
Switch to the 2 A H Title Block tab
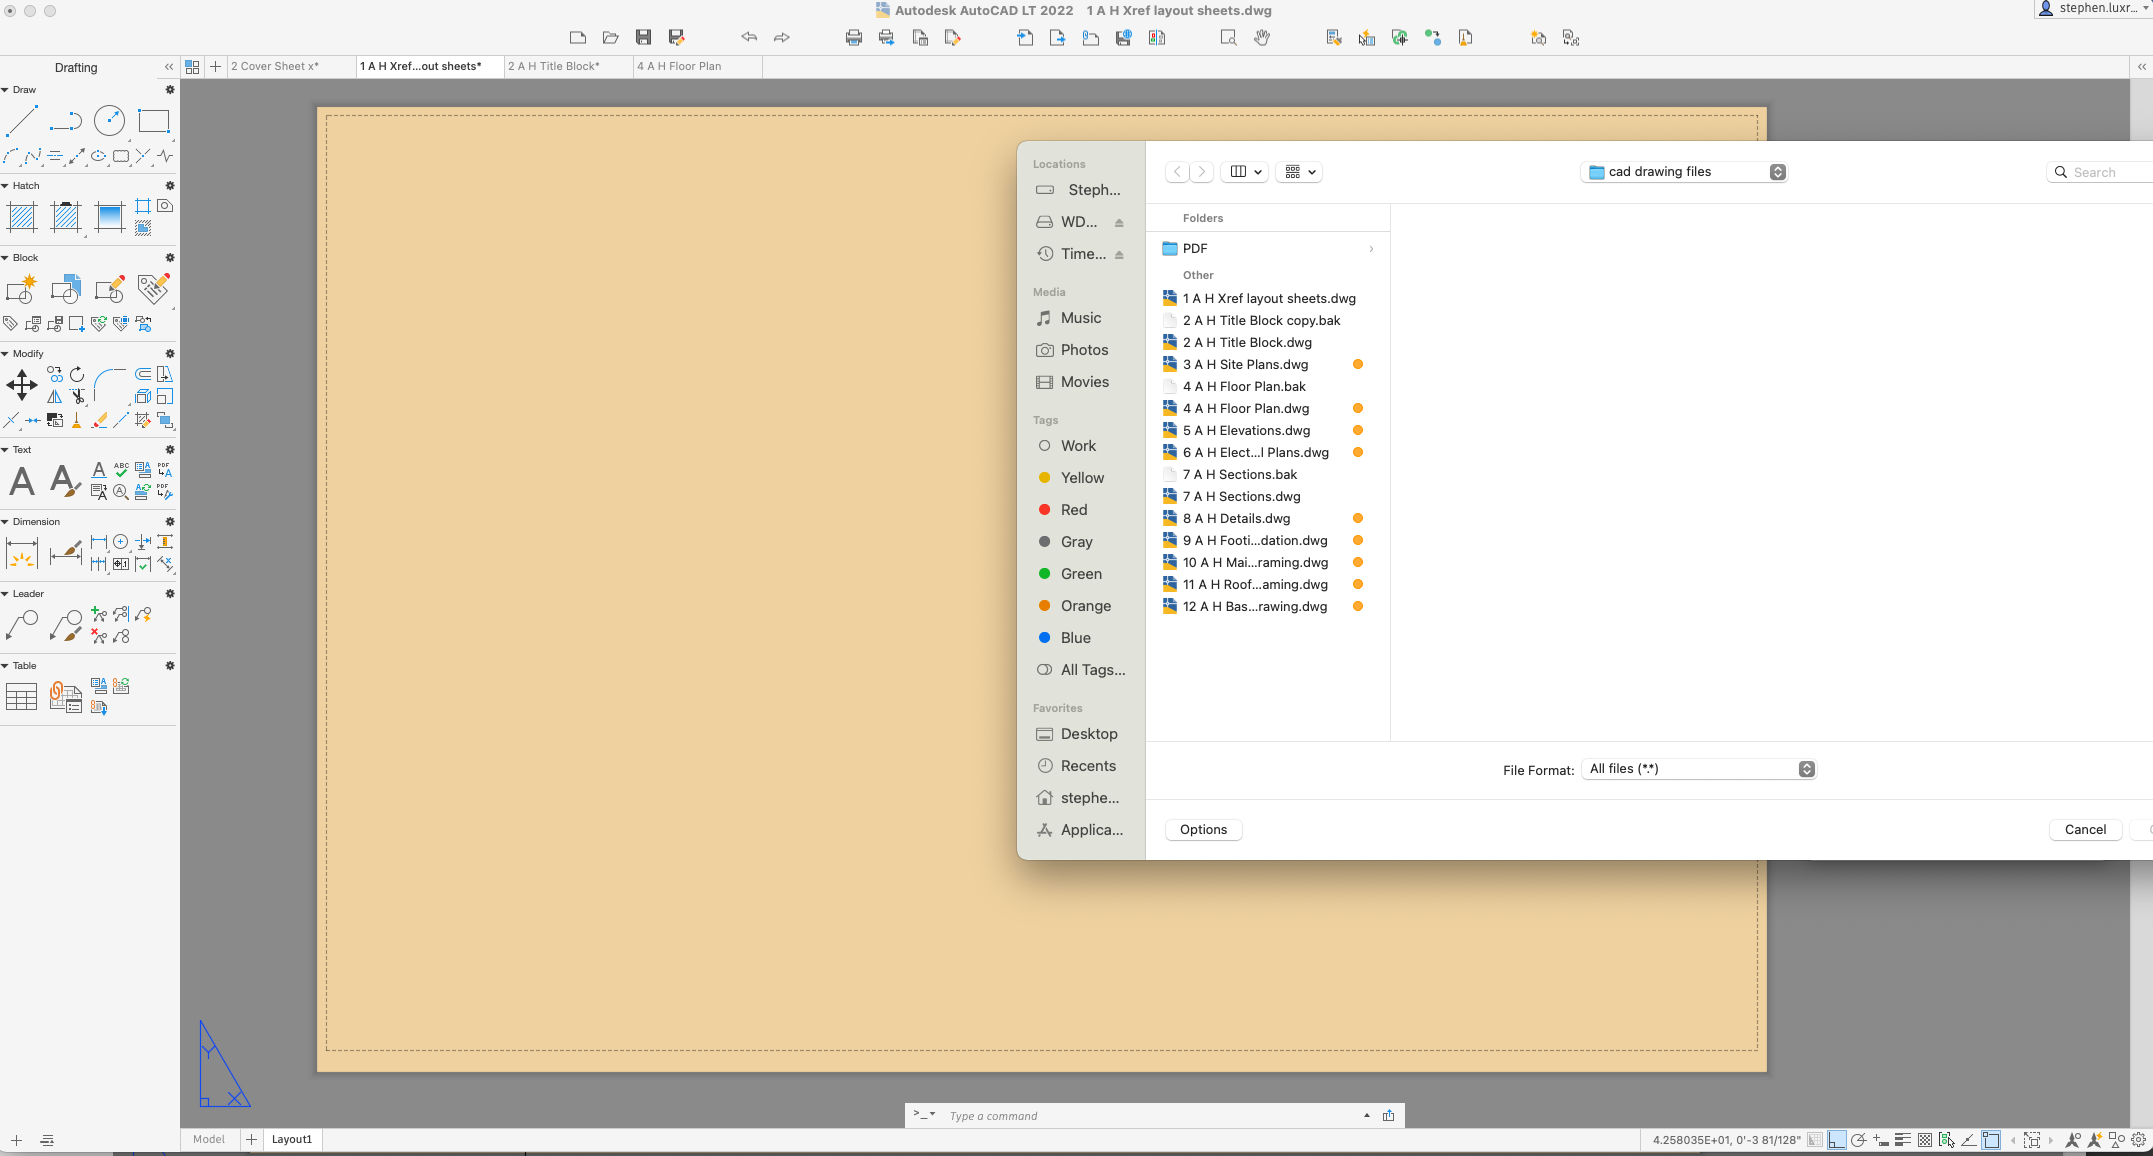pyautogui.click(x=553, y=66)
